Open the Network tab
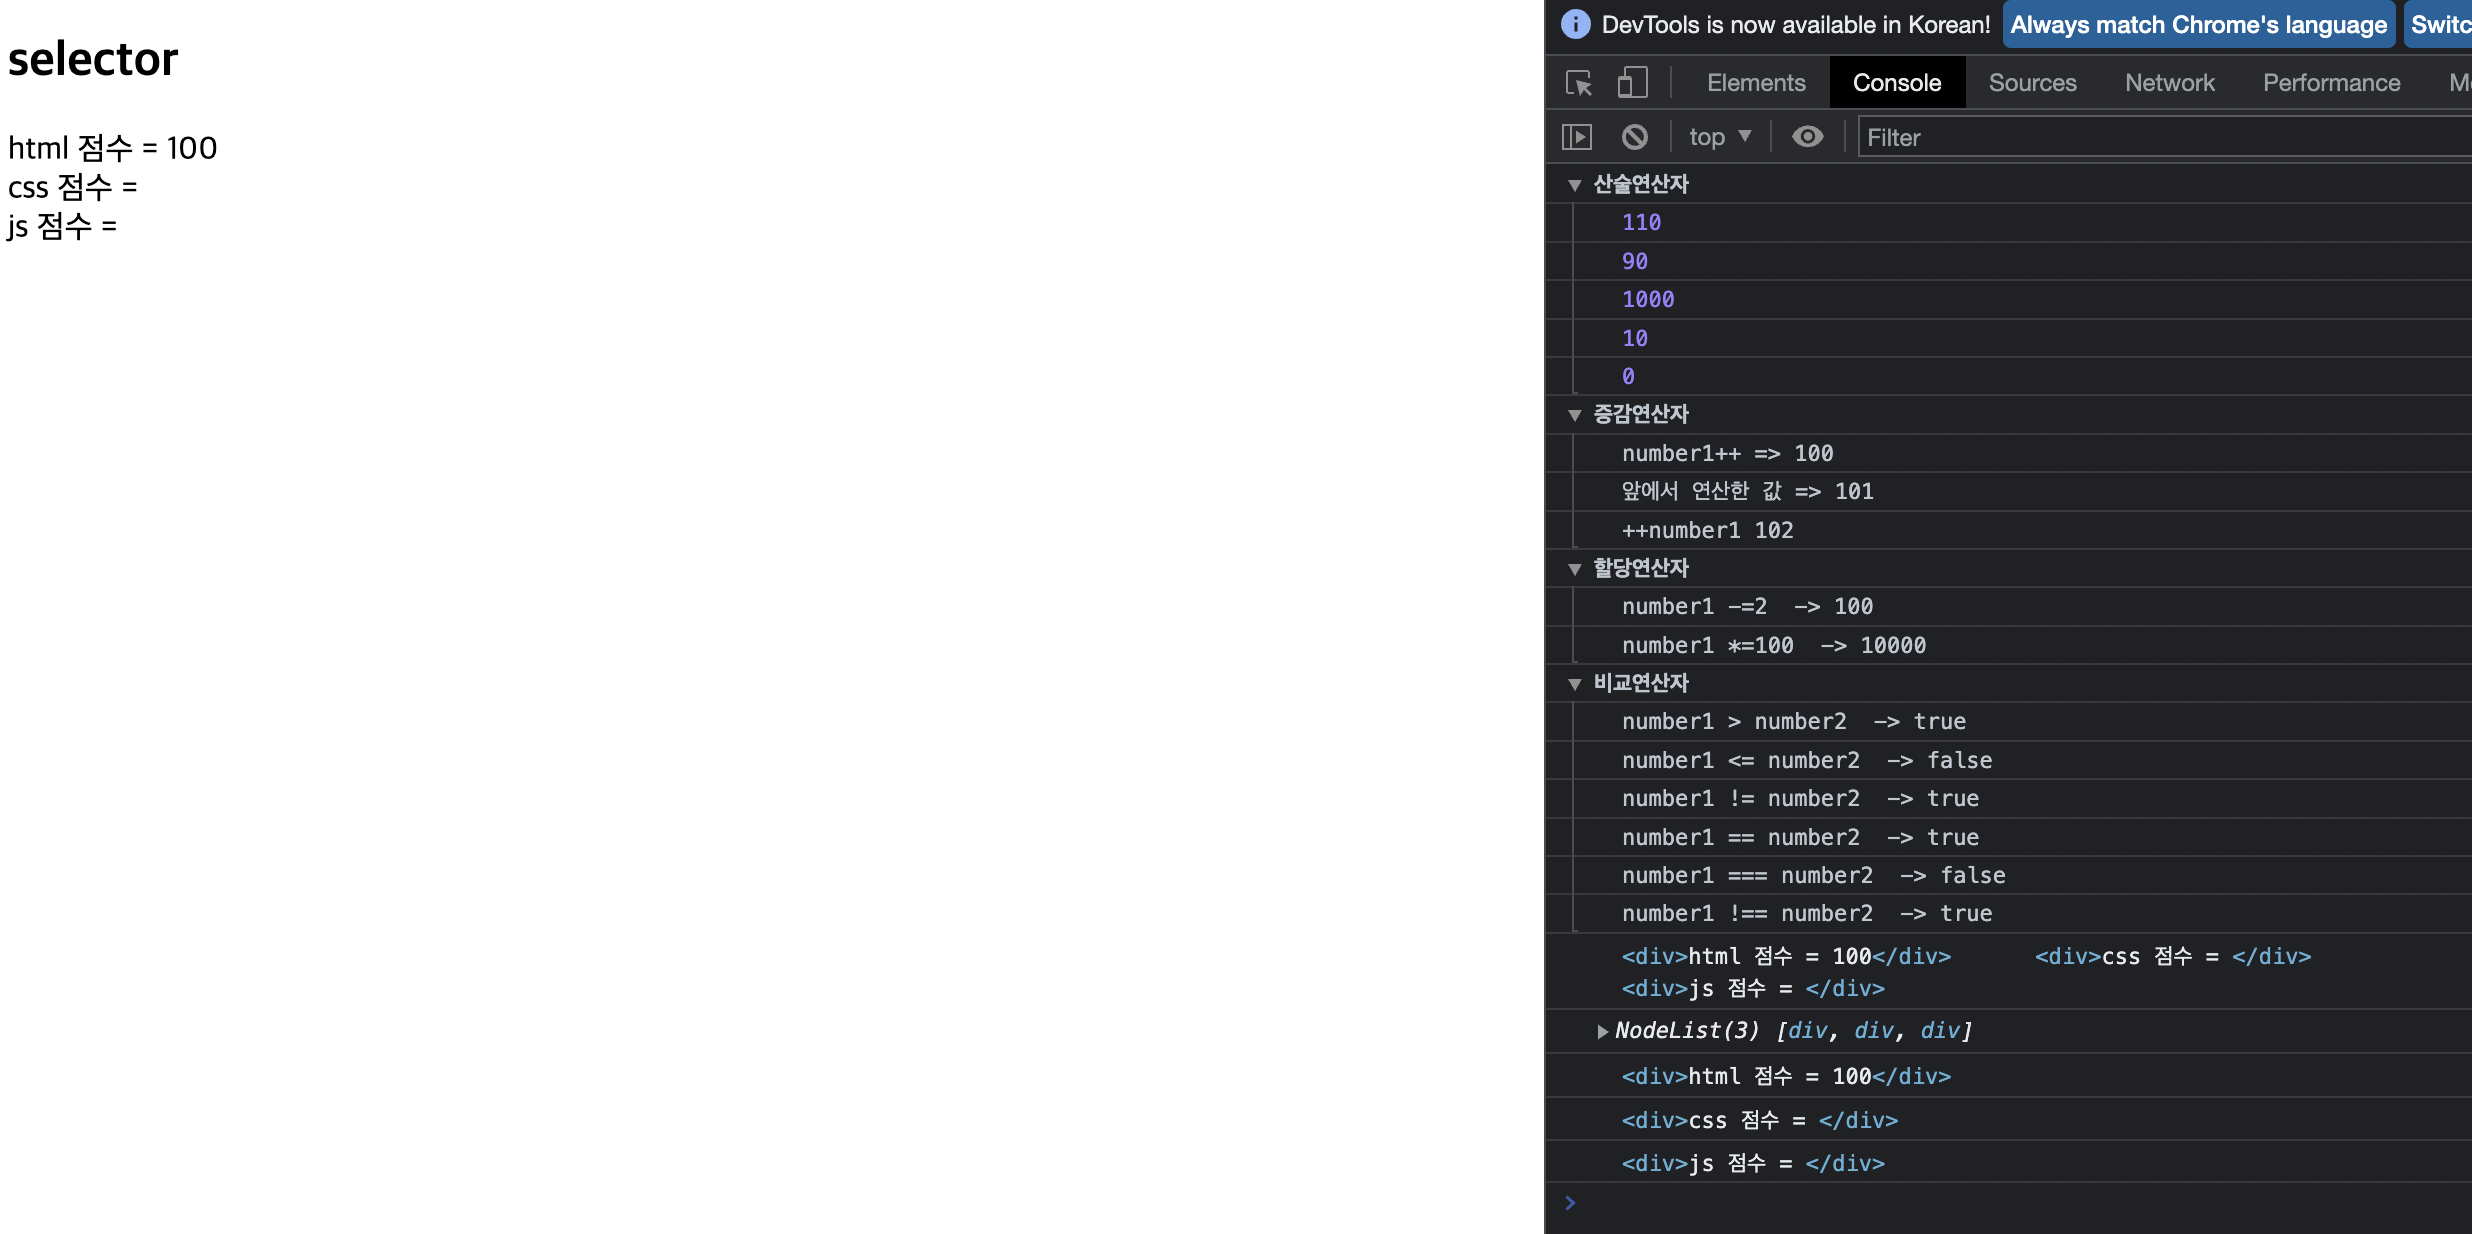2472x1234 pixels. point(2169,83)
